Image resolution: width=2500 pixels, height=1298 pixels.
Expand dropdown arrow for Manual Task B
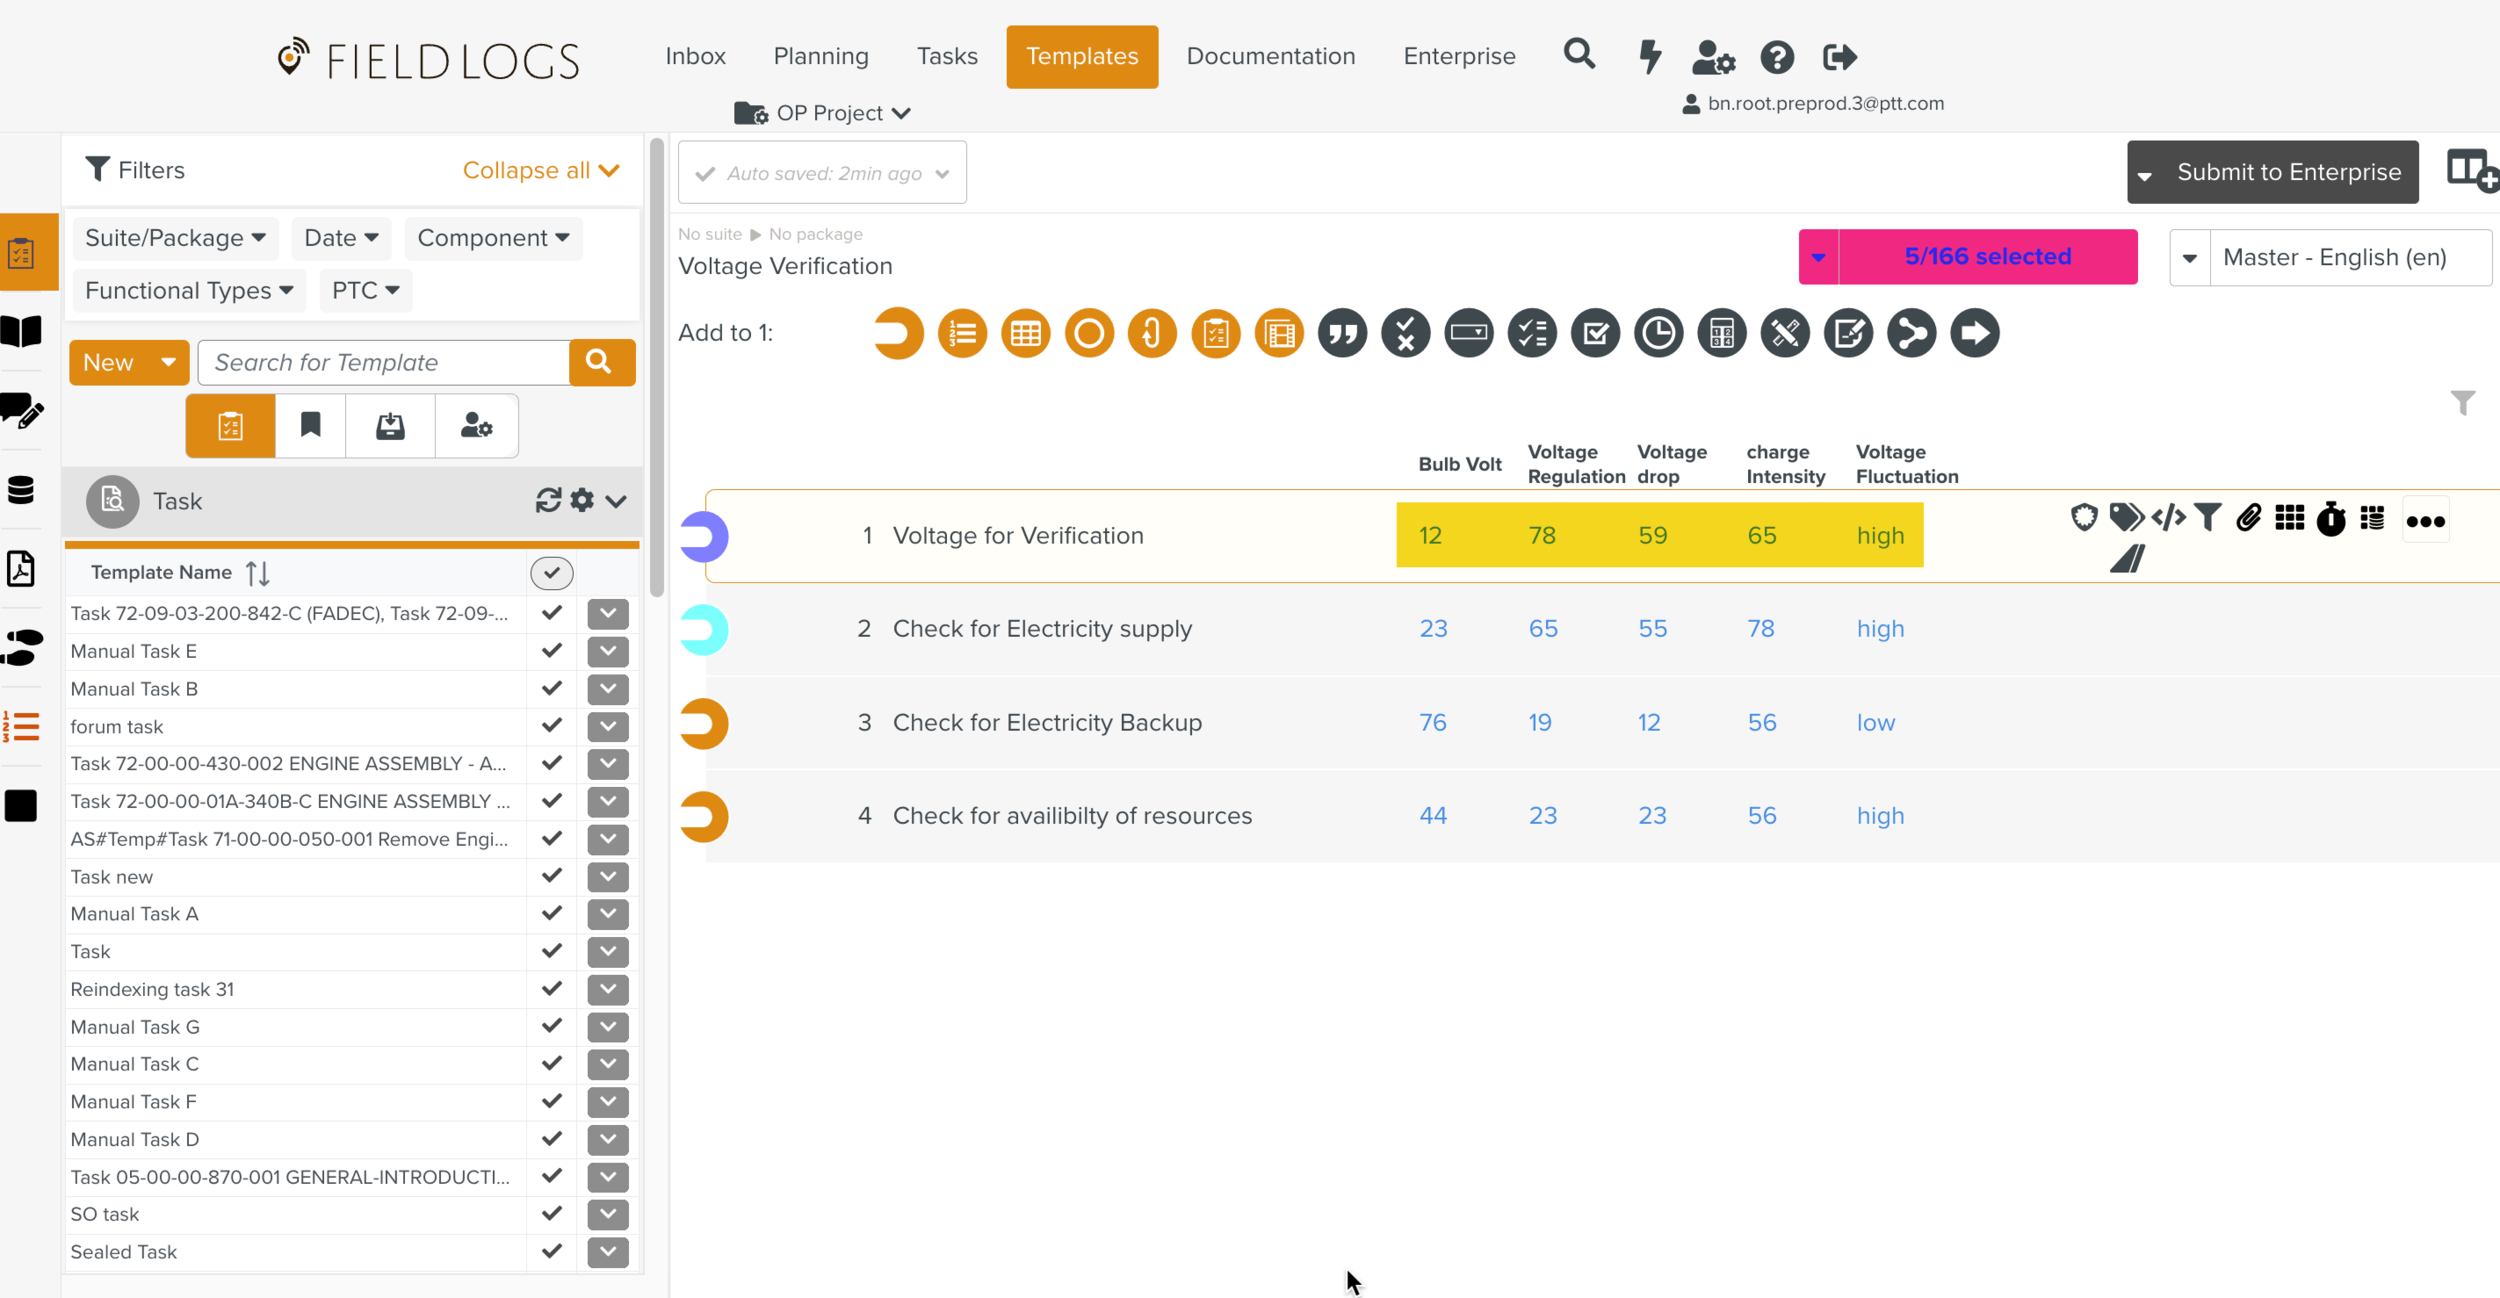(x=607, y=689)
